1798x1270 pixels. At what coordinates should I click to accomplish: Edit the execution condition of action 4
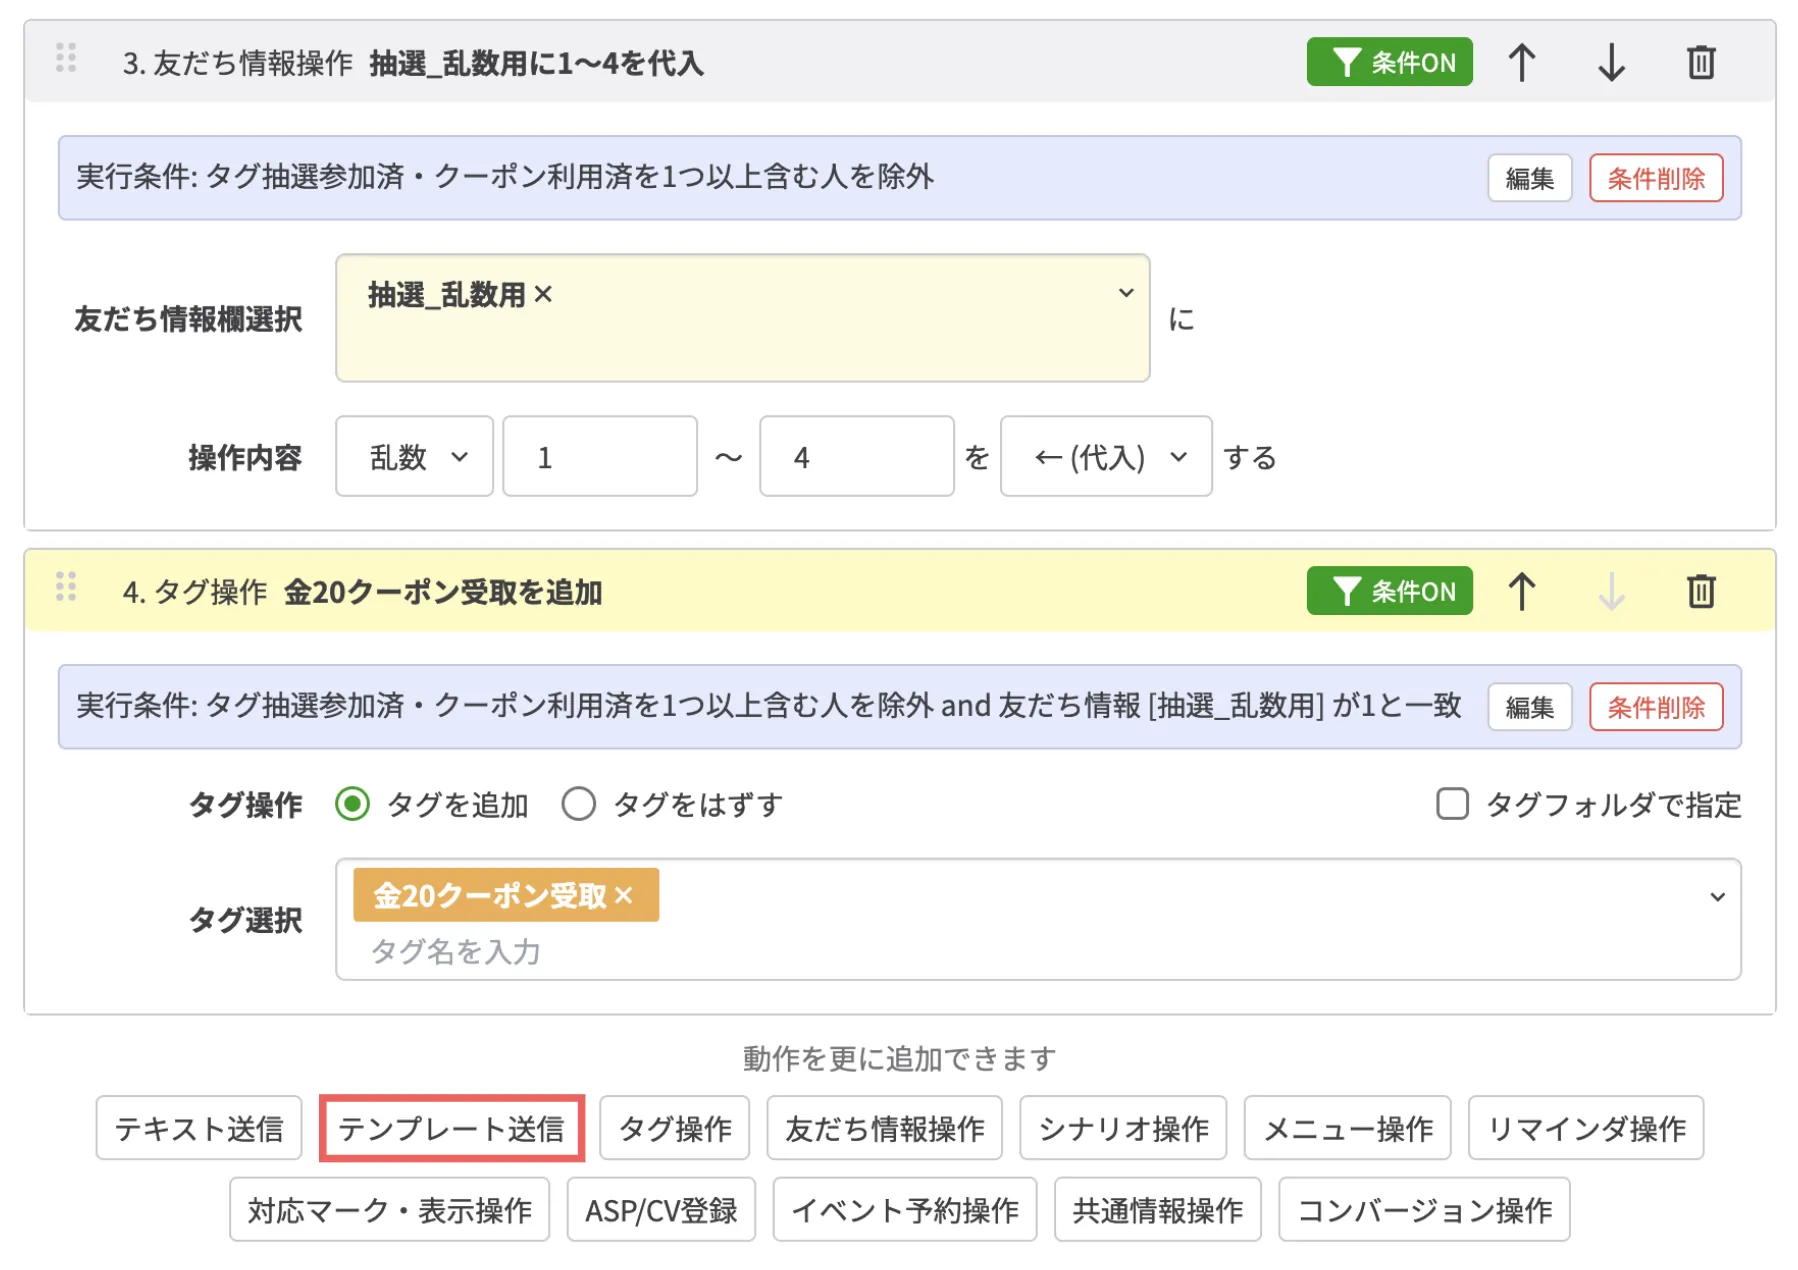click(x=1530, y=707)
